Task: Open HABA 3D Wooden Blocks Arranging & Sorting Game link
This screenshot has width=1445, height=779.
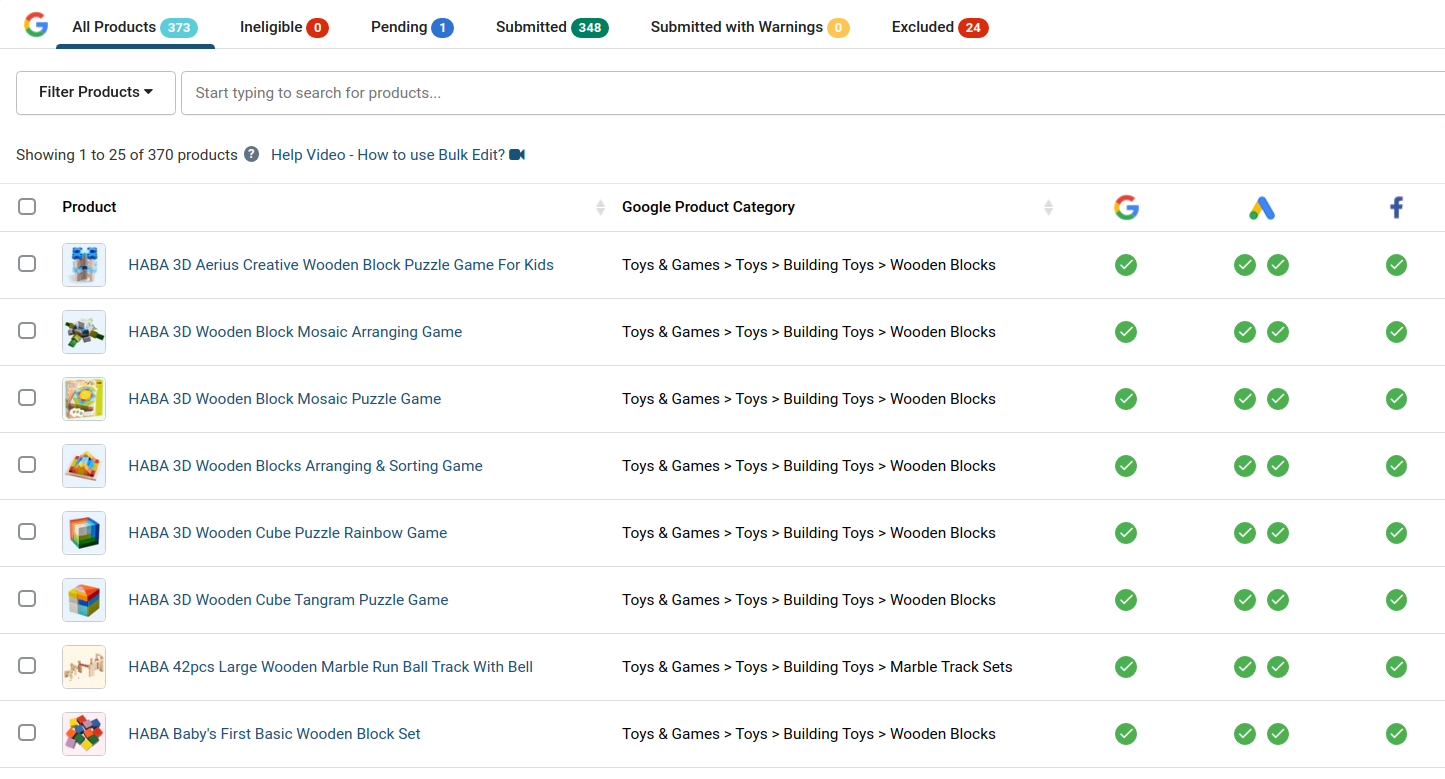Action: pyautogui.click(x=306, y=466)
